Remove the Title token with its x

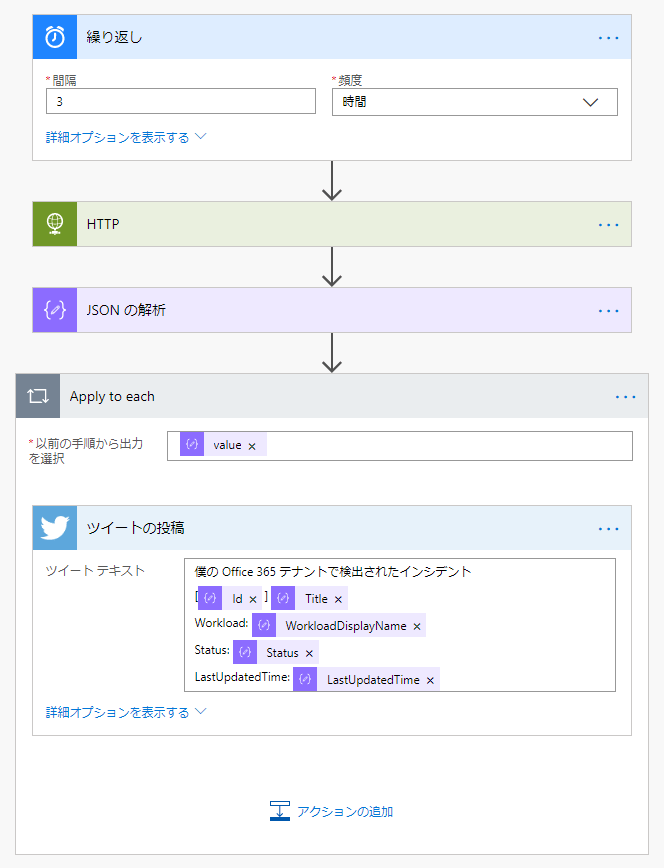(338, 600)
